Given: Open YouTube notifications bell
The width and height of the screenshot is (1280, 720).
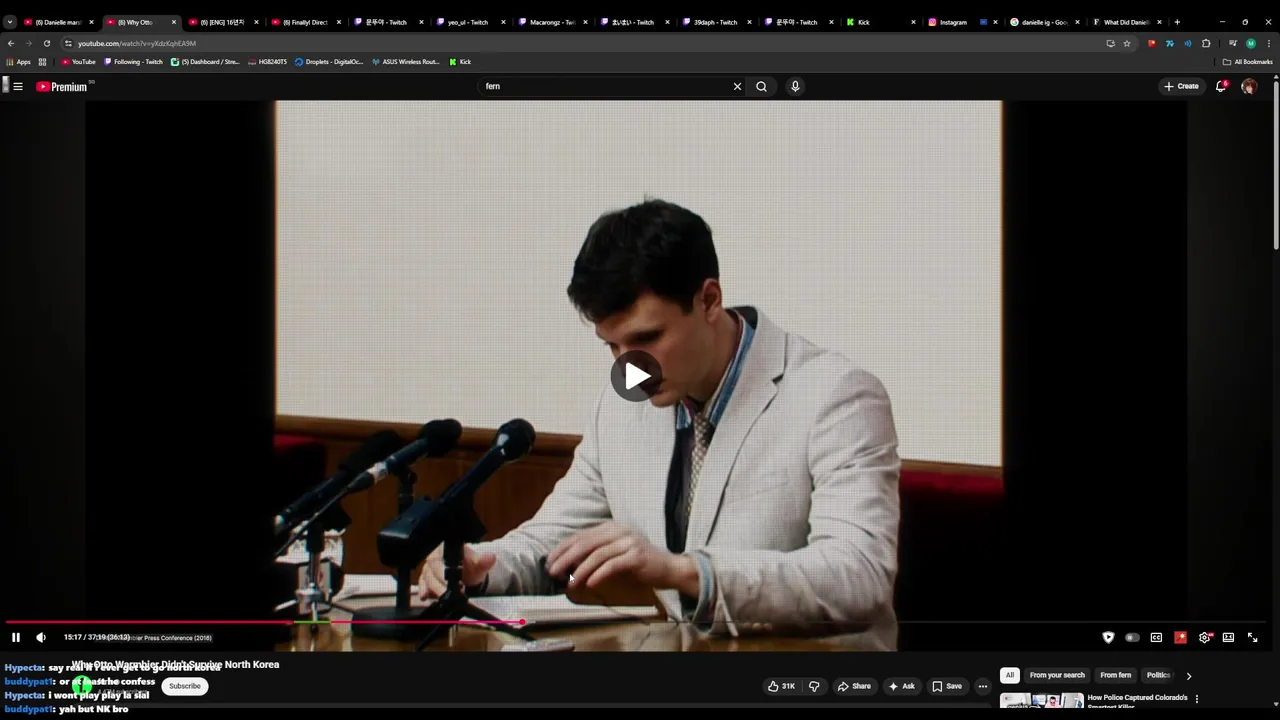Looking at the screenshot, I should coord(1221,86).
